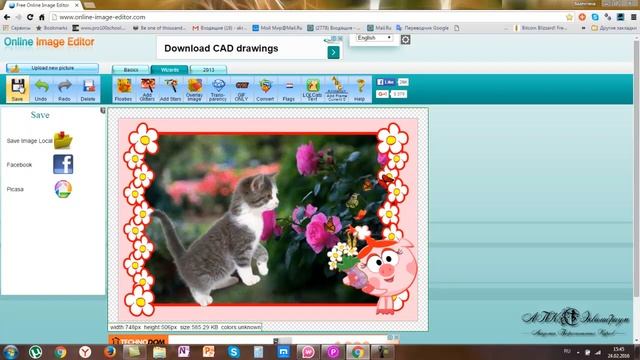Open the English language dropdown

(x=374, y=38)
